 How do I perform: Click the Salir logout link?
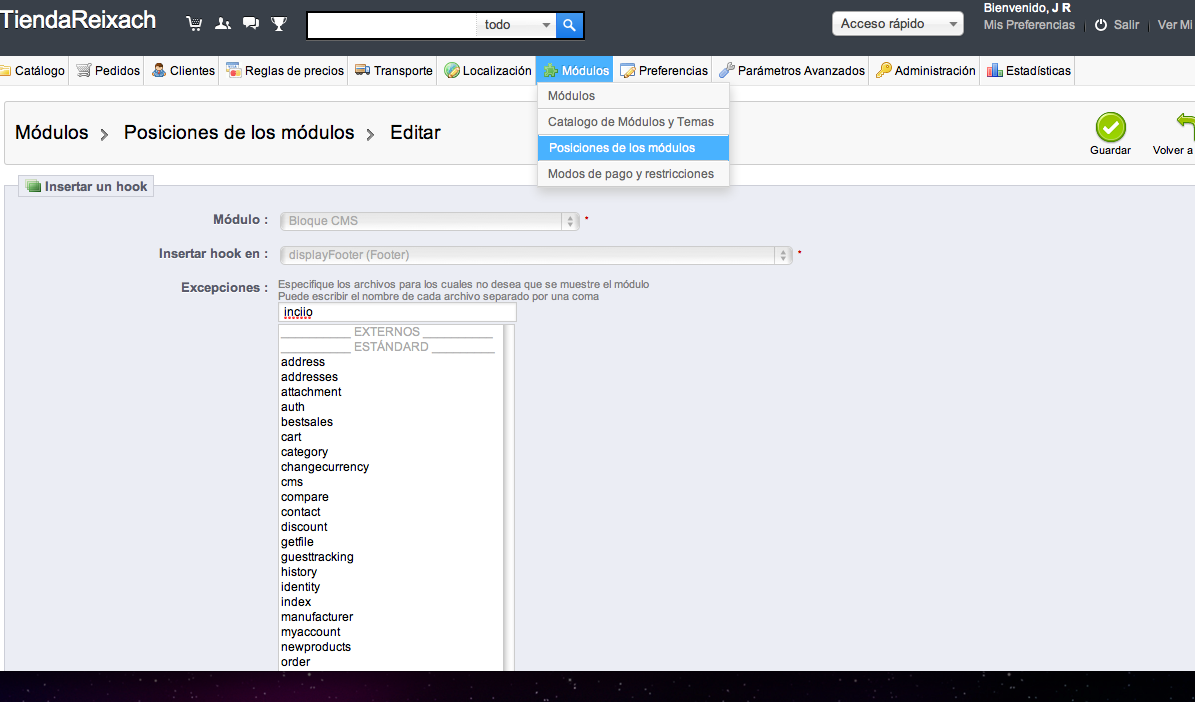(1126, 25)
